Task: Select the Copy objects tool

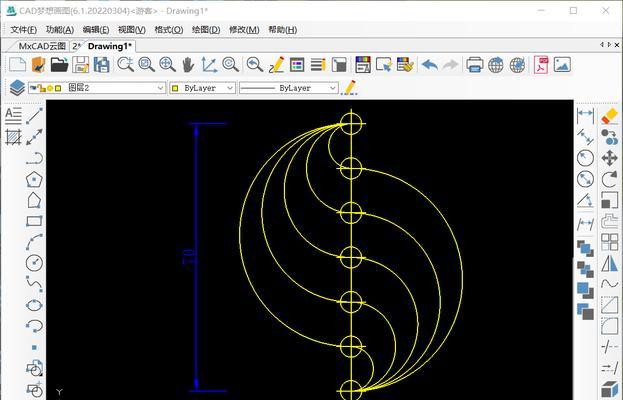Action: click(x=609, y=137)
